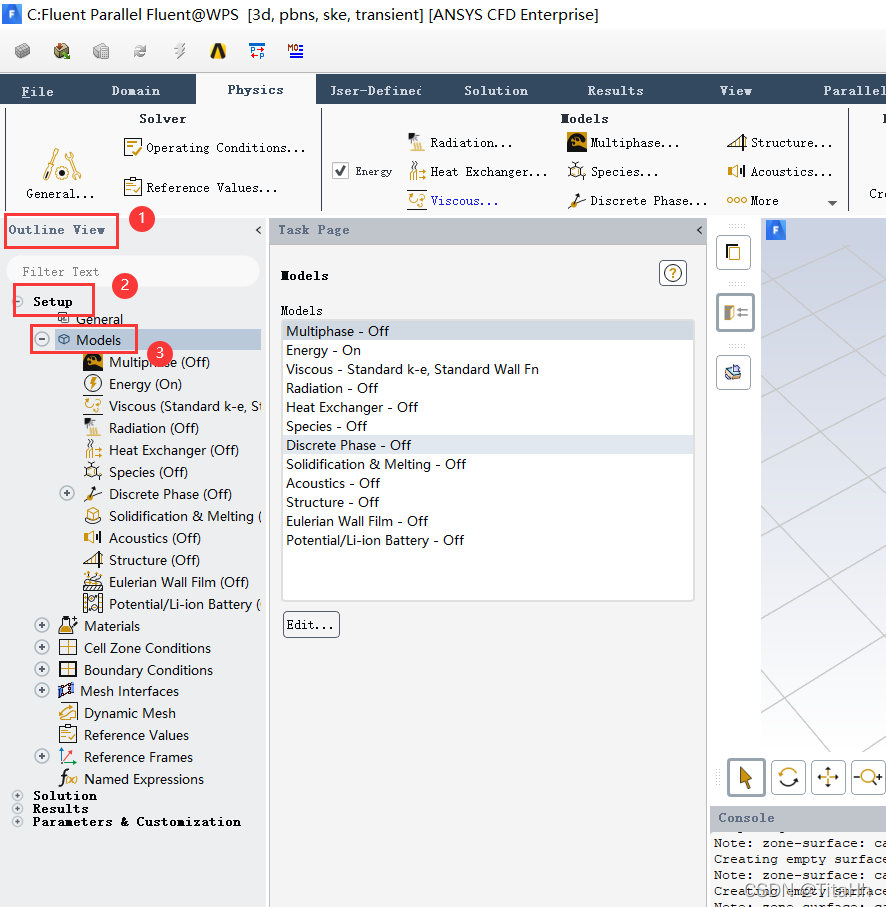Screen dimensions: 886x907
Task: Expand Materials tree node
Action: tap(42, 625)
